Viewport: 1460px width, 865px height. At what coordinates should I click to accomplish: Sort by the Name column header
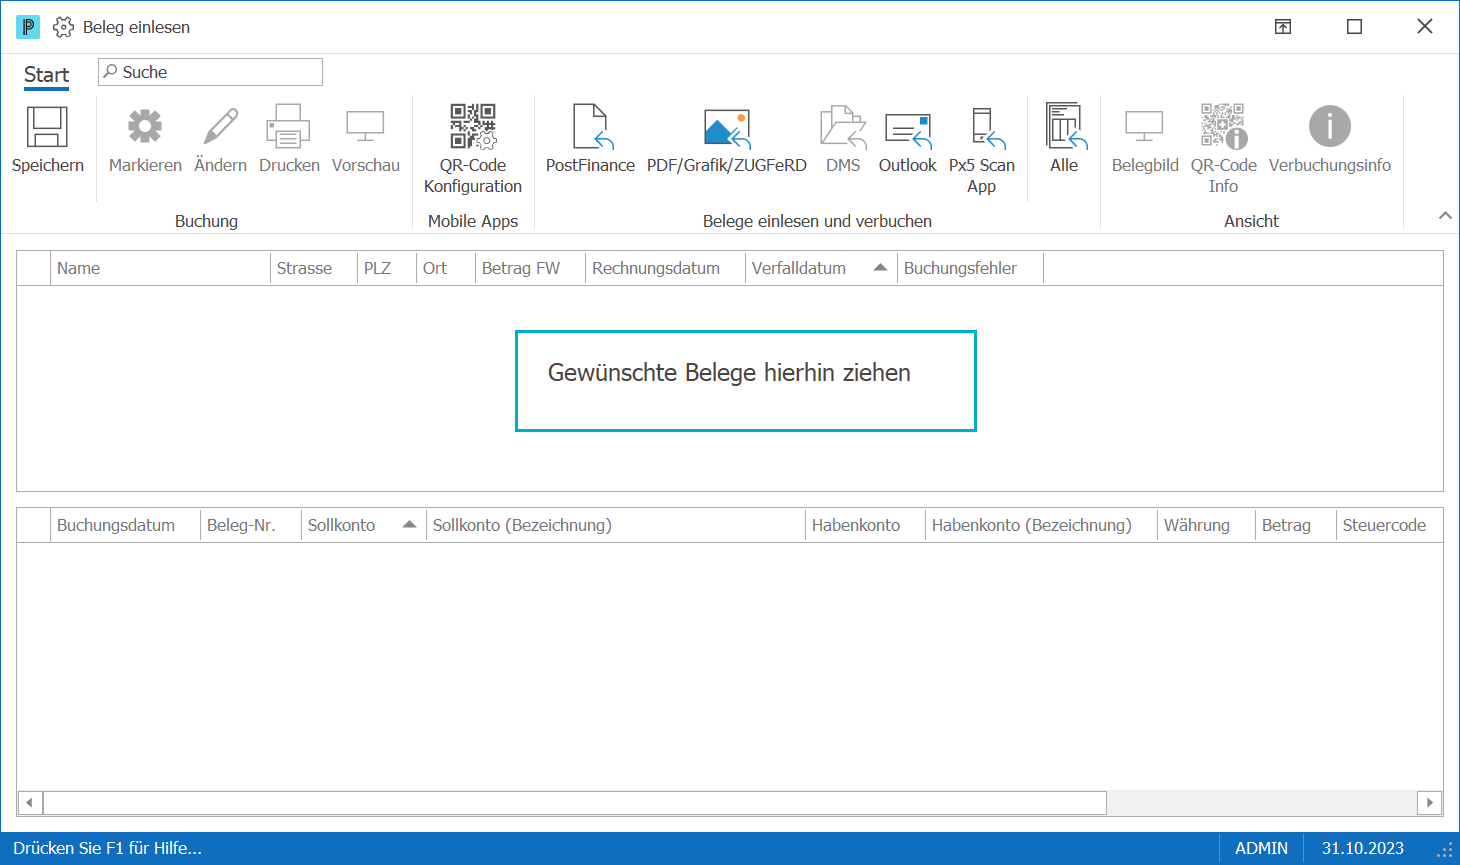point(160,268)
